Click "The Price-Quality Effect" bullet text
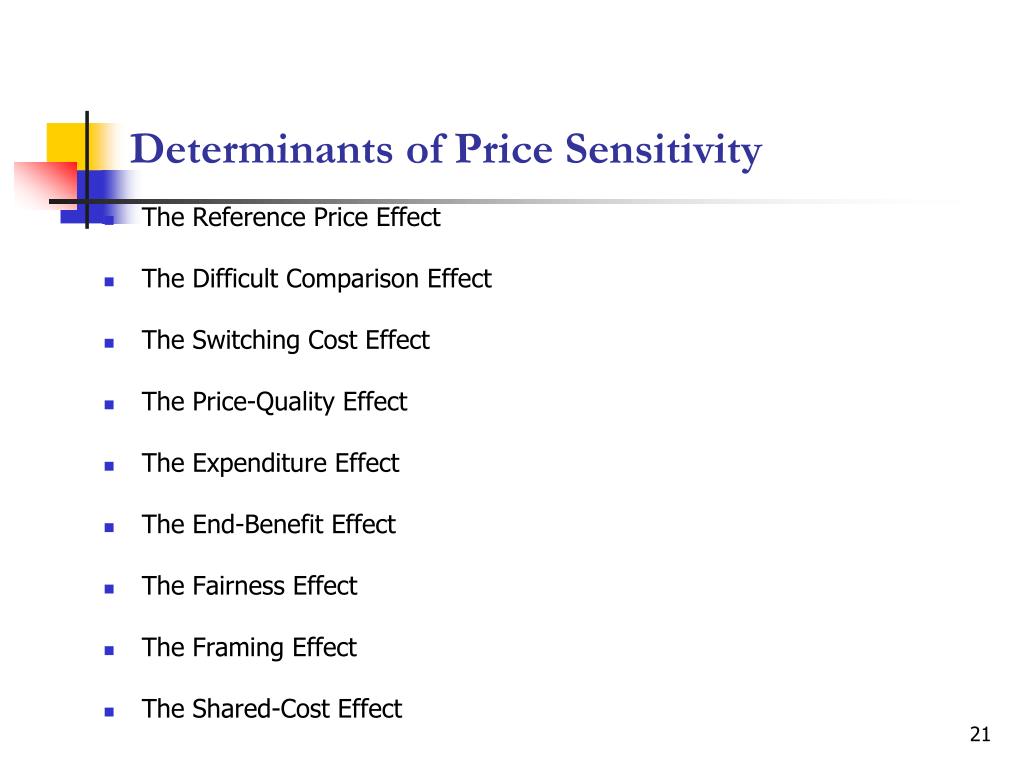The width and height of the screenshot is (1024, 768). (274, 402)
